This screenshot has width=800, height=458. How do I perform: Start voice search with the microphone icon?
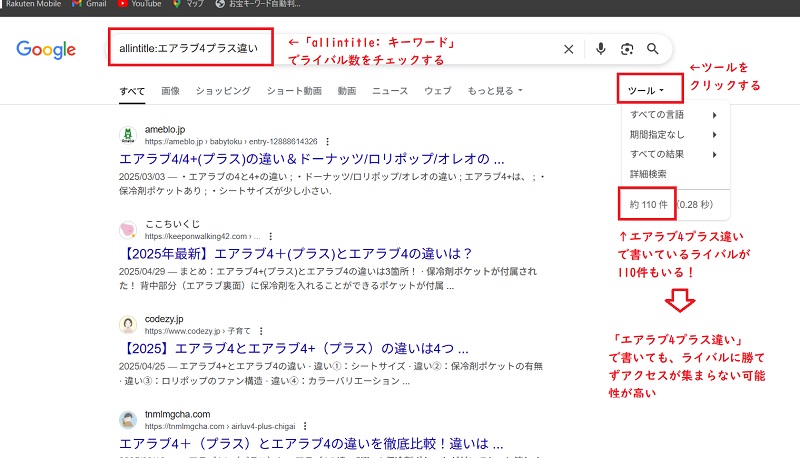(601, 48)
